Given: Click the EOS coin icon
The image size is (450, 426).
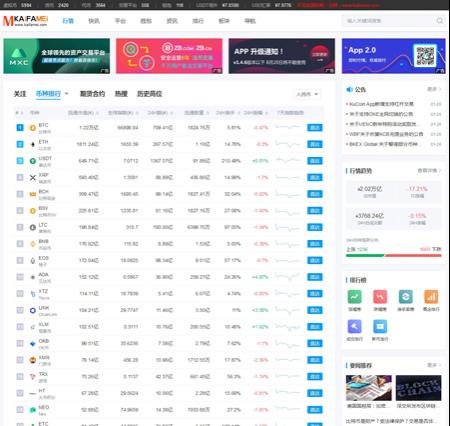Looking at the screenshot, I should coord(33,261).
